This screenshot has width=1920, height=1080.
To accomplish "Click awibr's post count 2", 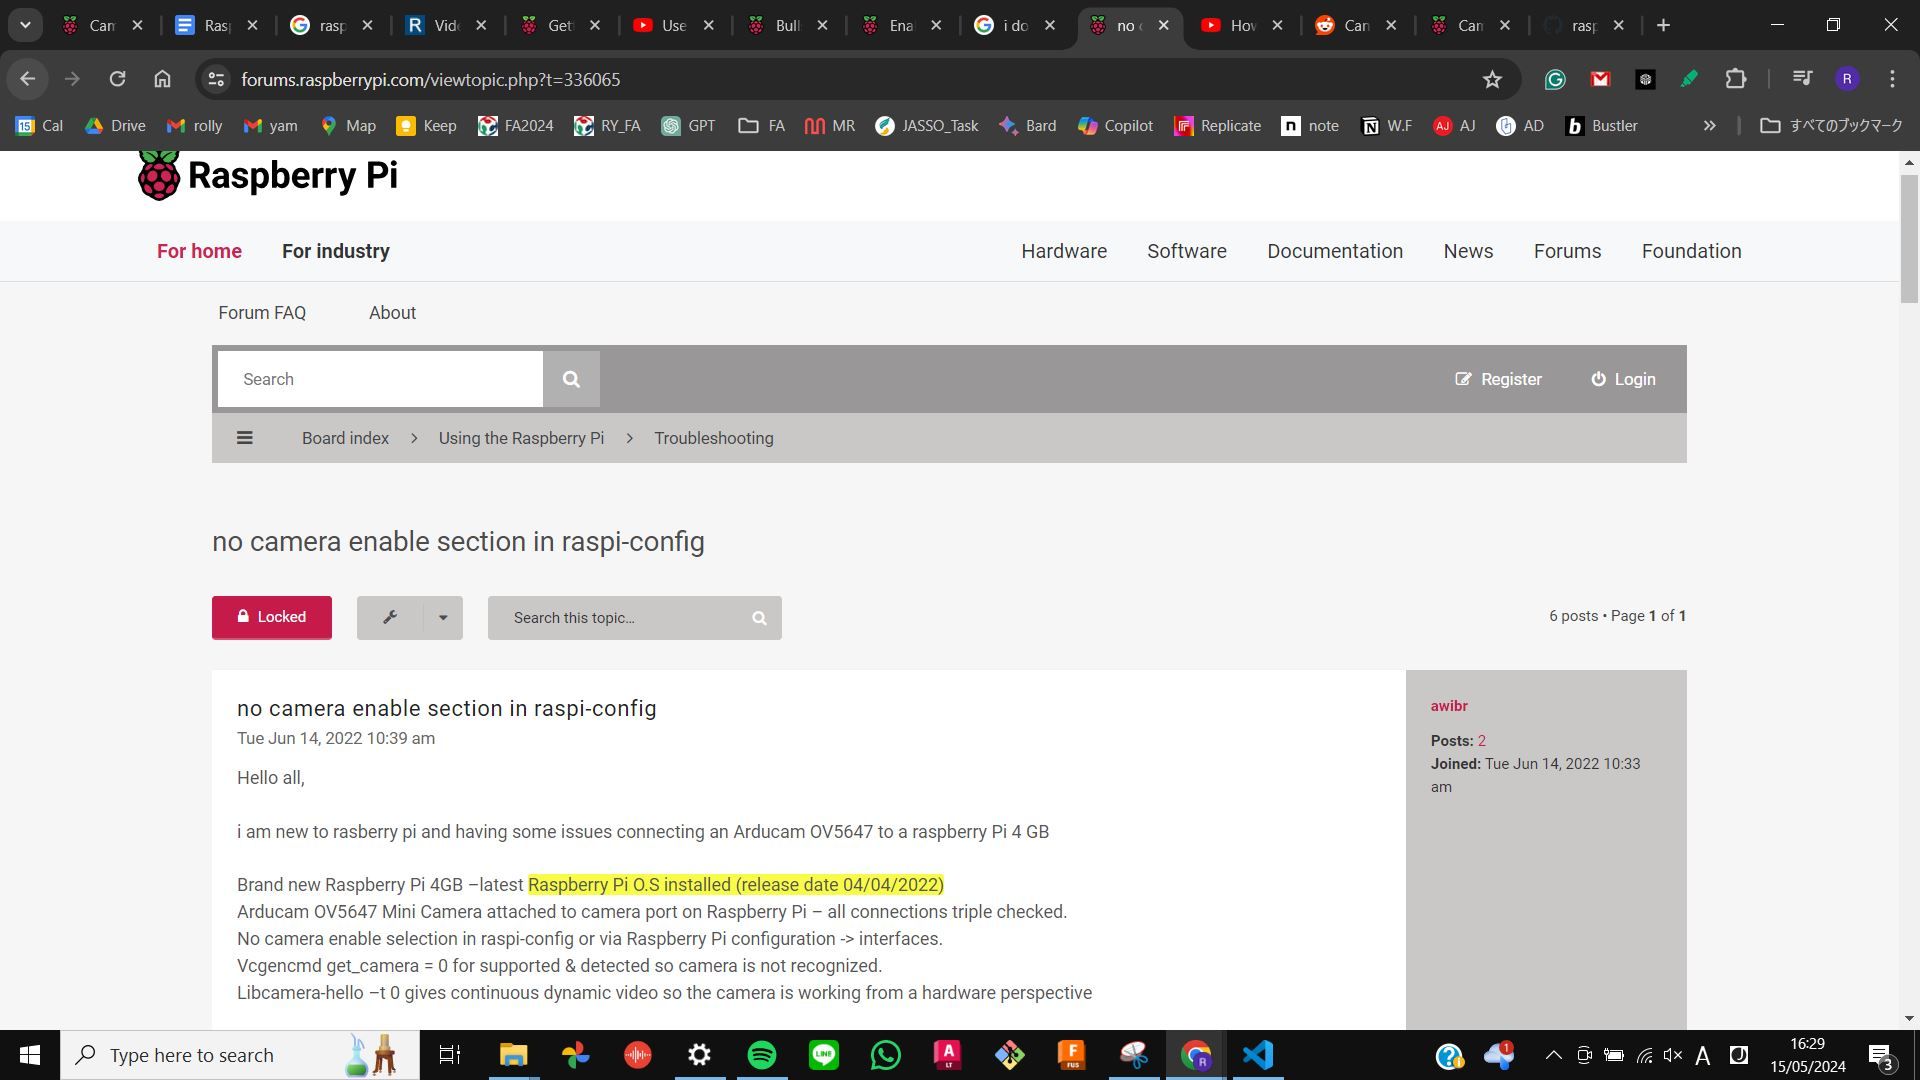I will 1482,741.
